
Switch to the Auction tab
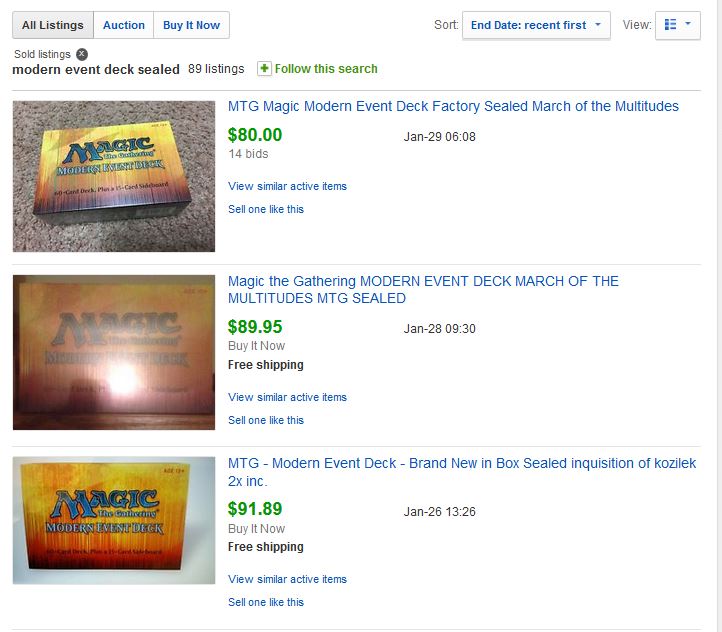(123, 25)
